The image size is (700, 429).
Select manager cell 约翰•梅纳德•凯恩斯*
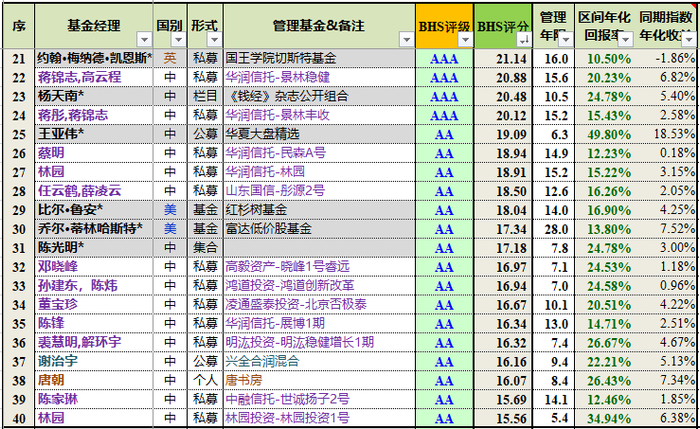pos(94,58)
